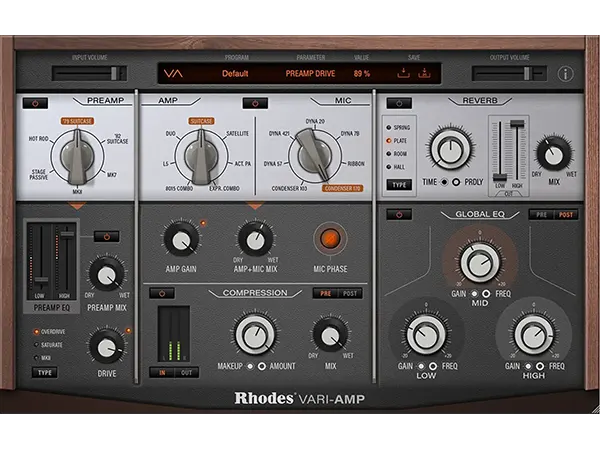Click the reverb TYPE button
The width and height of the screenshot is (600, 450).
[399, 185]
